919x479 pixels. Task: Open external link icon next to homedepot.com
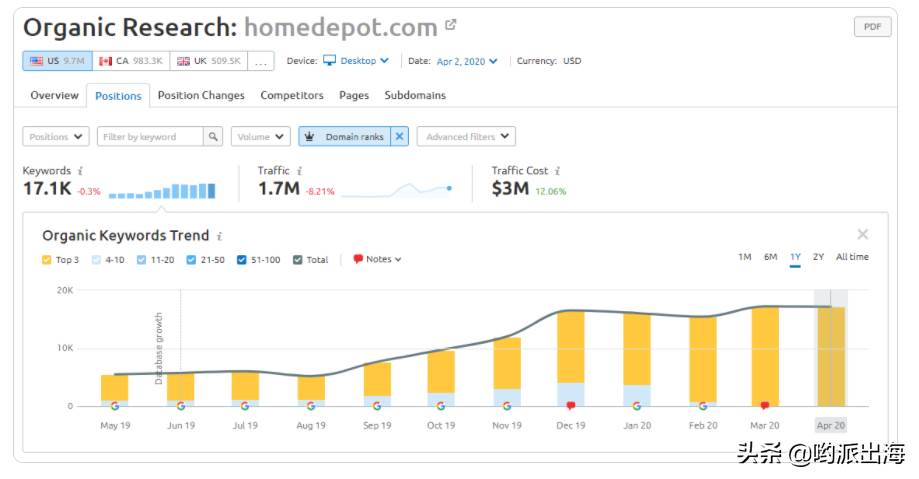click(x=450, y=25)
